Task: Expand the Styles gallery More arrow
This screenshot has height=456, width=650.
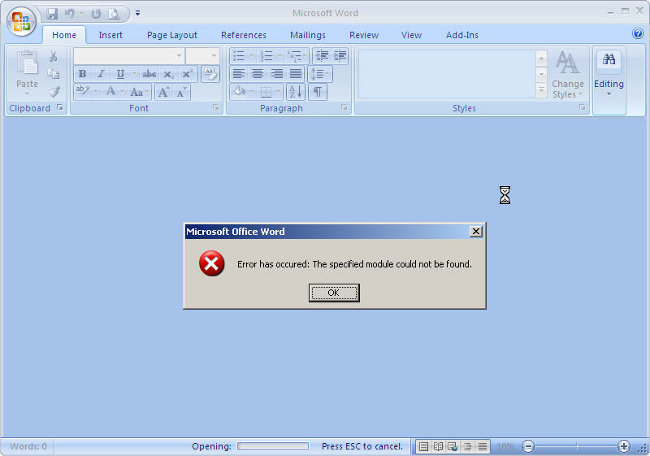Action: (541, 90)
